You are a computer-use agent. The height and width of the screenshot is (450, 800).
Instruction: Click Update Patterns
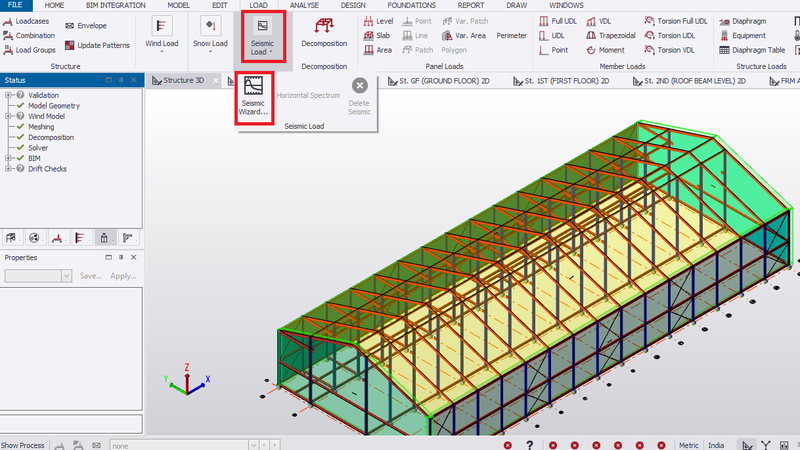[x=97, y=45]
